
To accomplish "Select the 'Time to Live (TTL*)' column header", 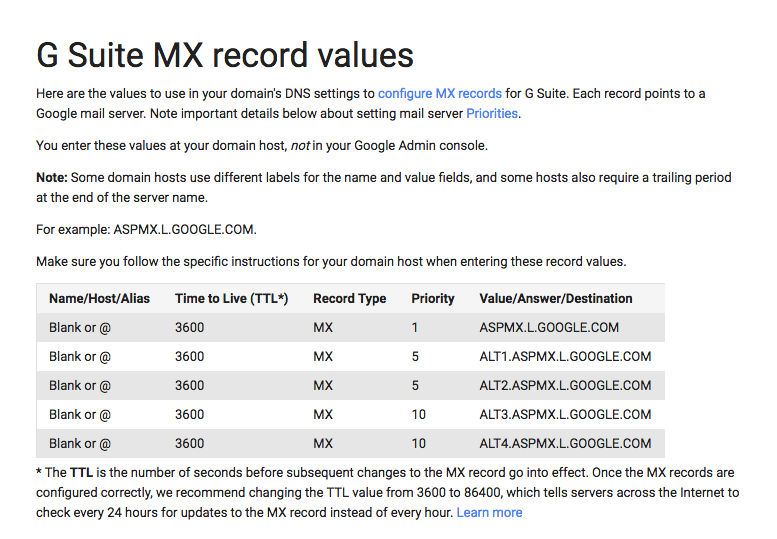I will 231,298.
